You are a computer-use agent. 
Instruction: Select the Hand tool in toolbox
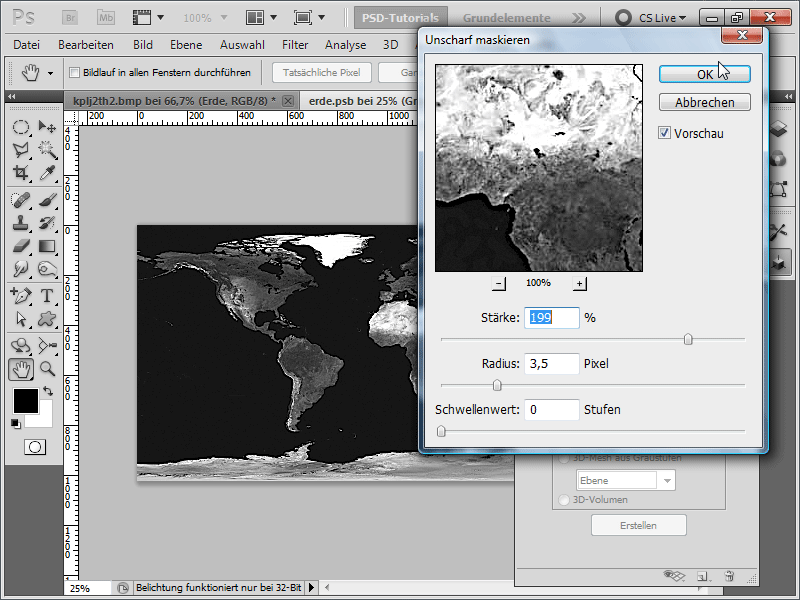21,369
